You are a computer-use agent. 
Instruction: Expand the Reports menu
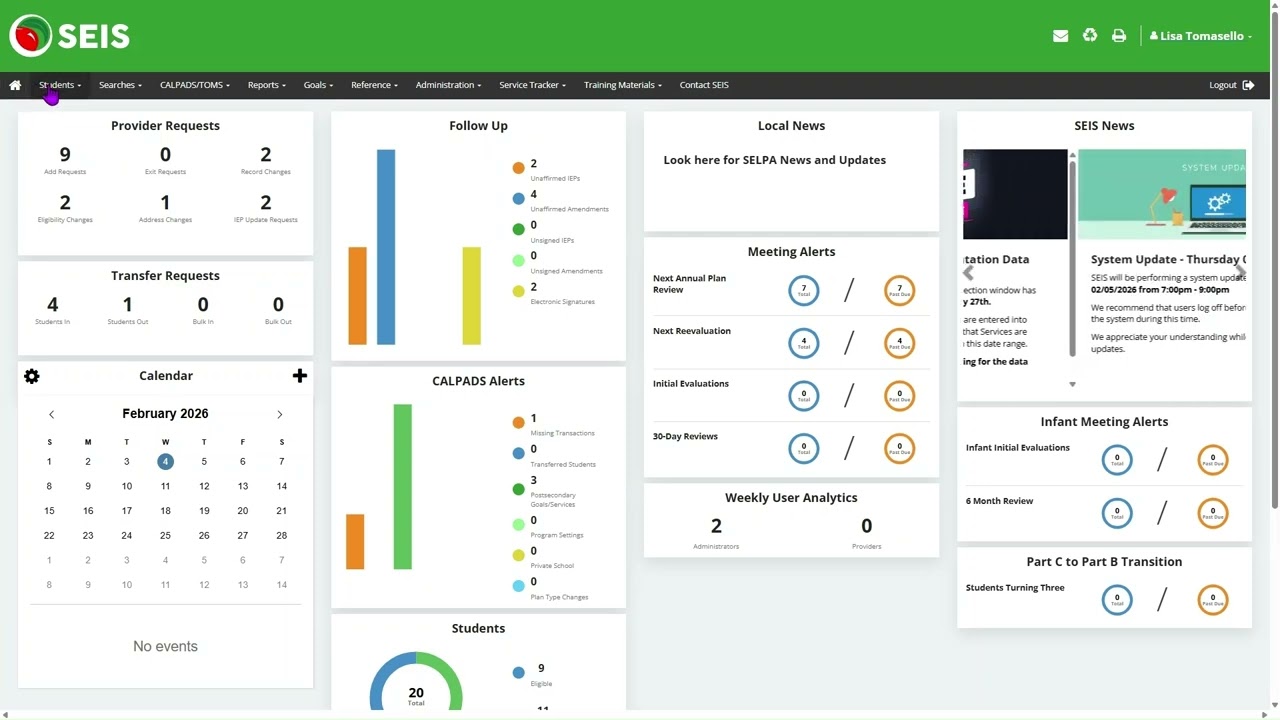tap(267, 85)
